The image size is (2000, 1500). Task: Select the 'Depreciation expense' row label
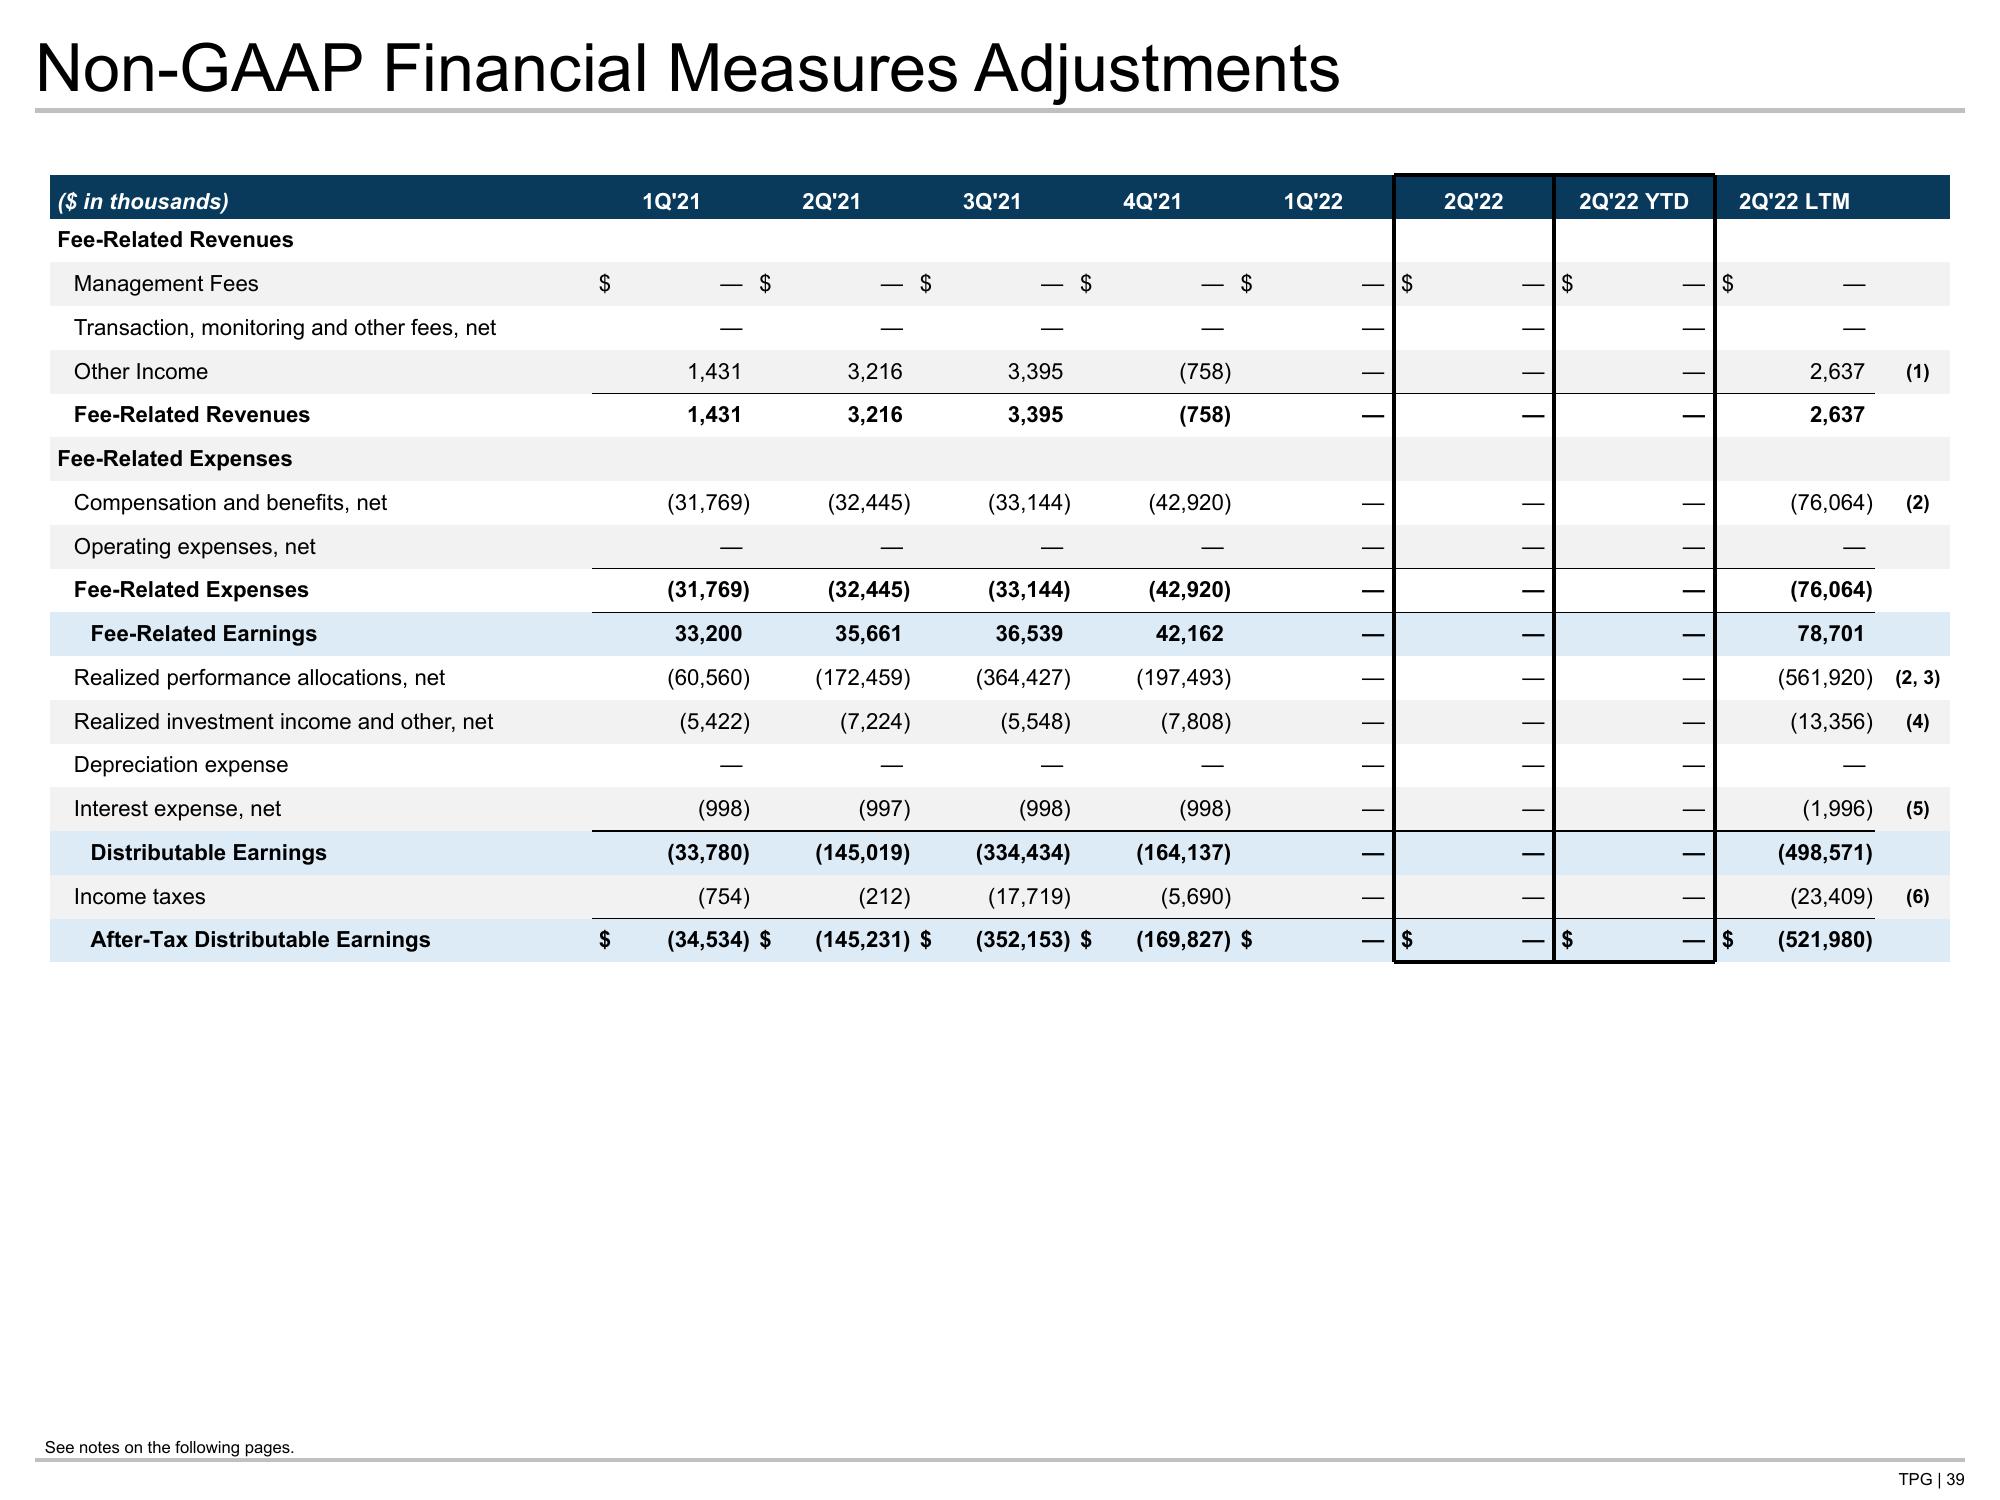point(181,765)
